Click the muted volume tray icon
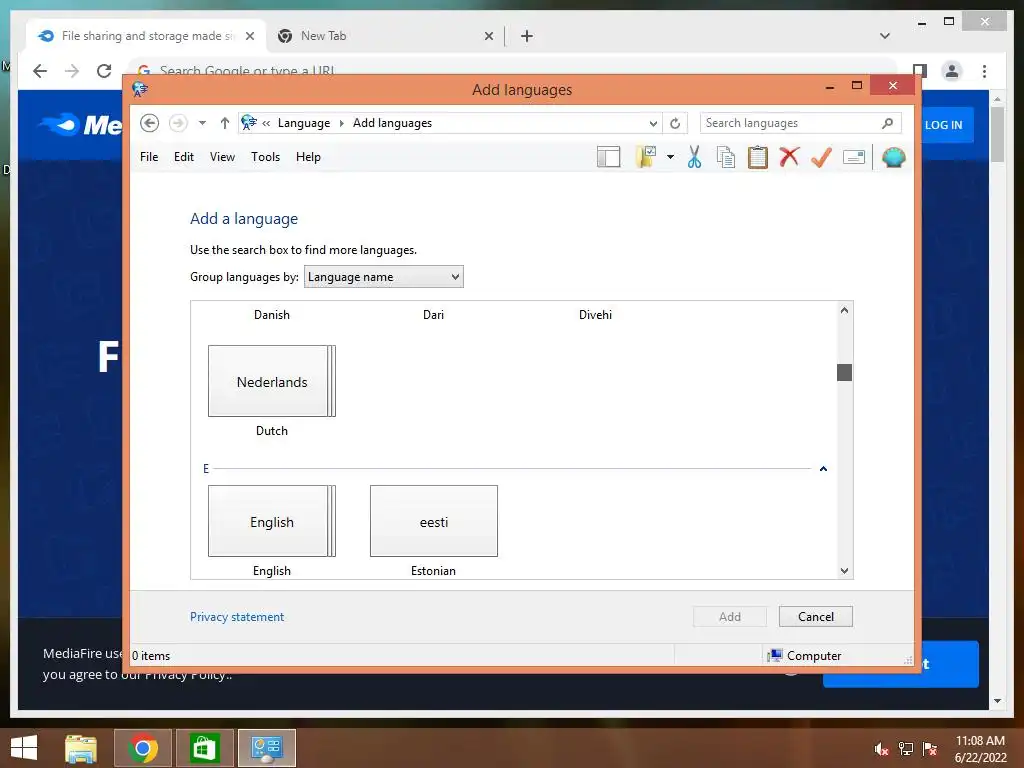The image size is (1024, 768). [881, 749]
